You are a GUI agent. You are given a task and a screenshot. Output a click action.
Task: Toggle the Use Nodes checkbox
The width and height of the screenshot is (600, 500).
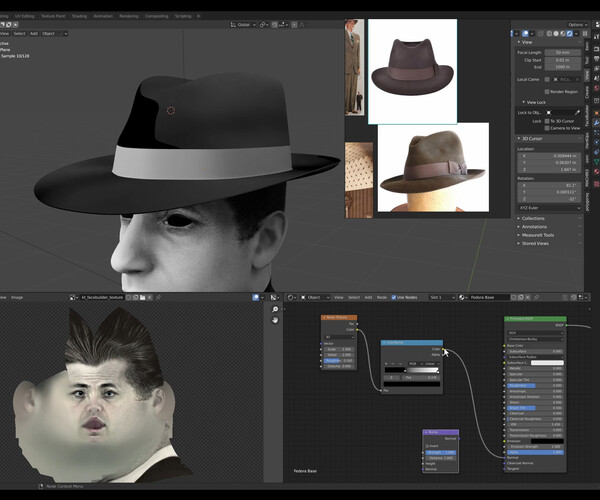tap(394, 297)
